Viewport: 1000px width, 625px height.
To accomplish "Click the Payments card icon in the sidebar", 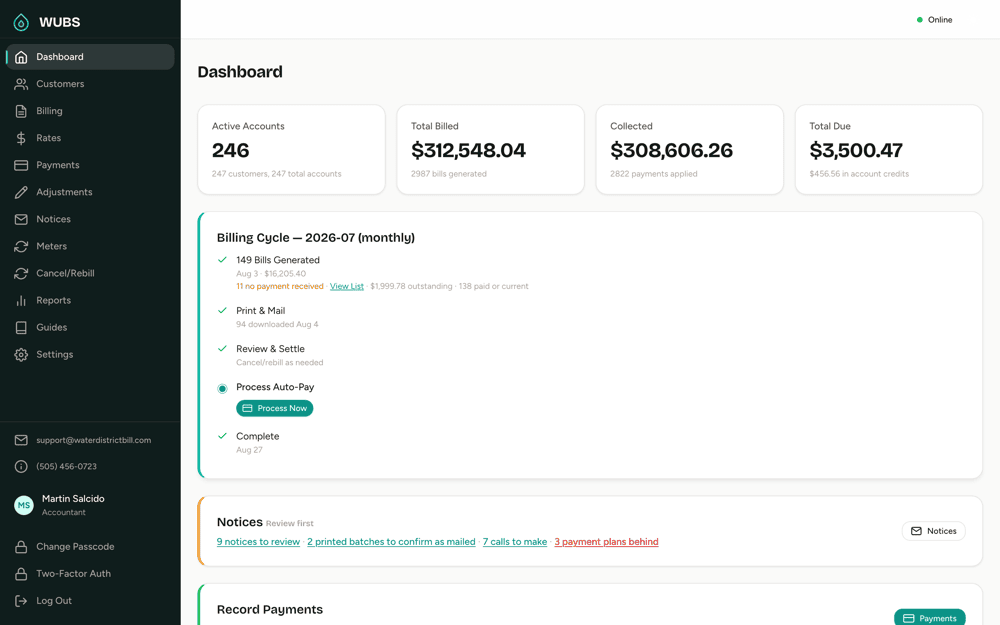I will point(21,165).
